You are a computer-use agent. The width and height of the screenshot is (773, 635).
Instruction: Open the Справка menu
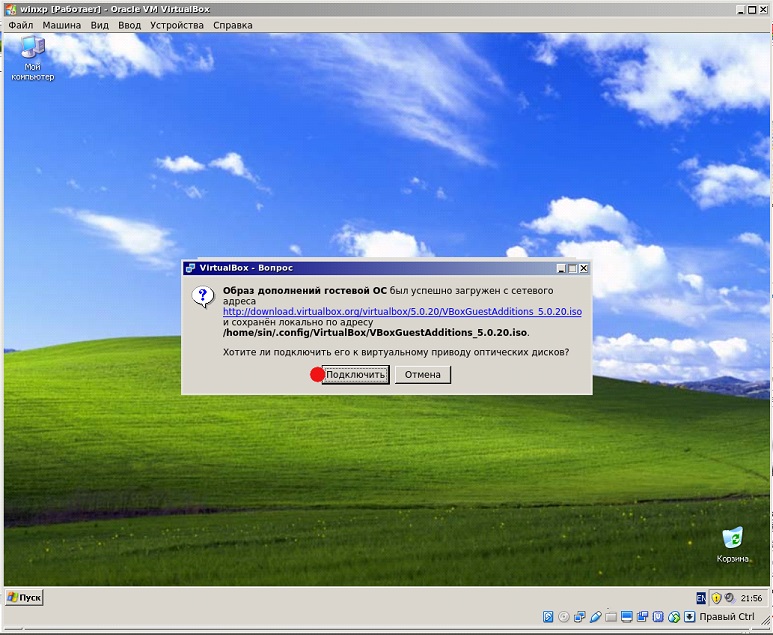(233, 25)
